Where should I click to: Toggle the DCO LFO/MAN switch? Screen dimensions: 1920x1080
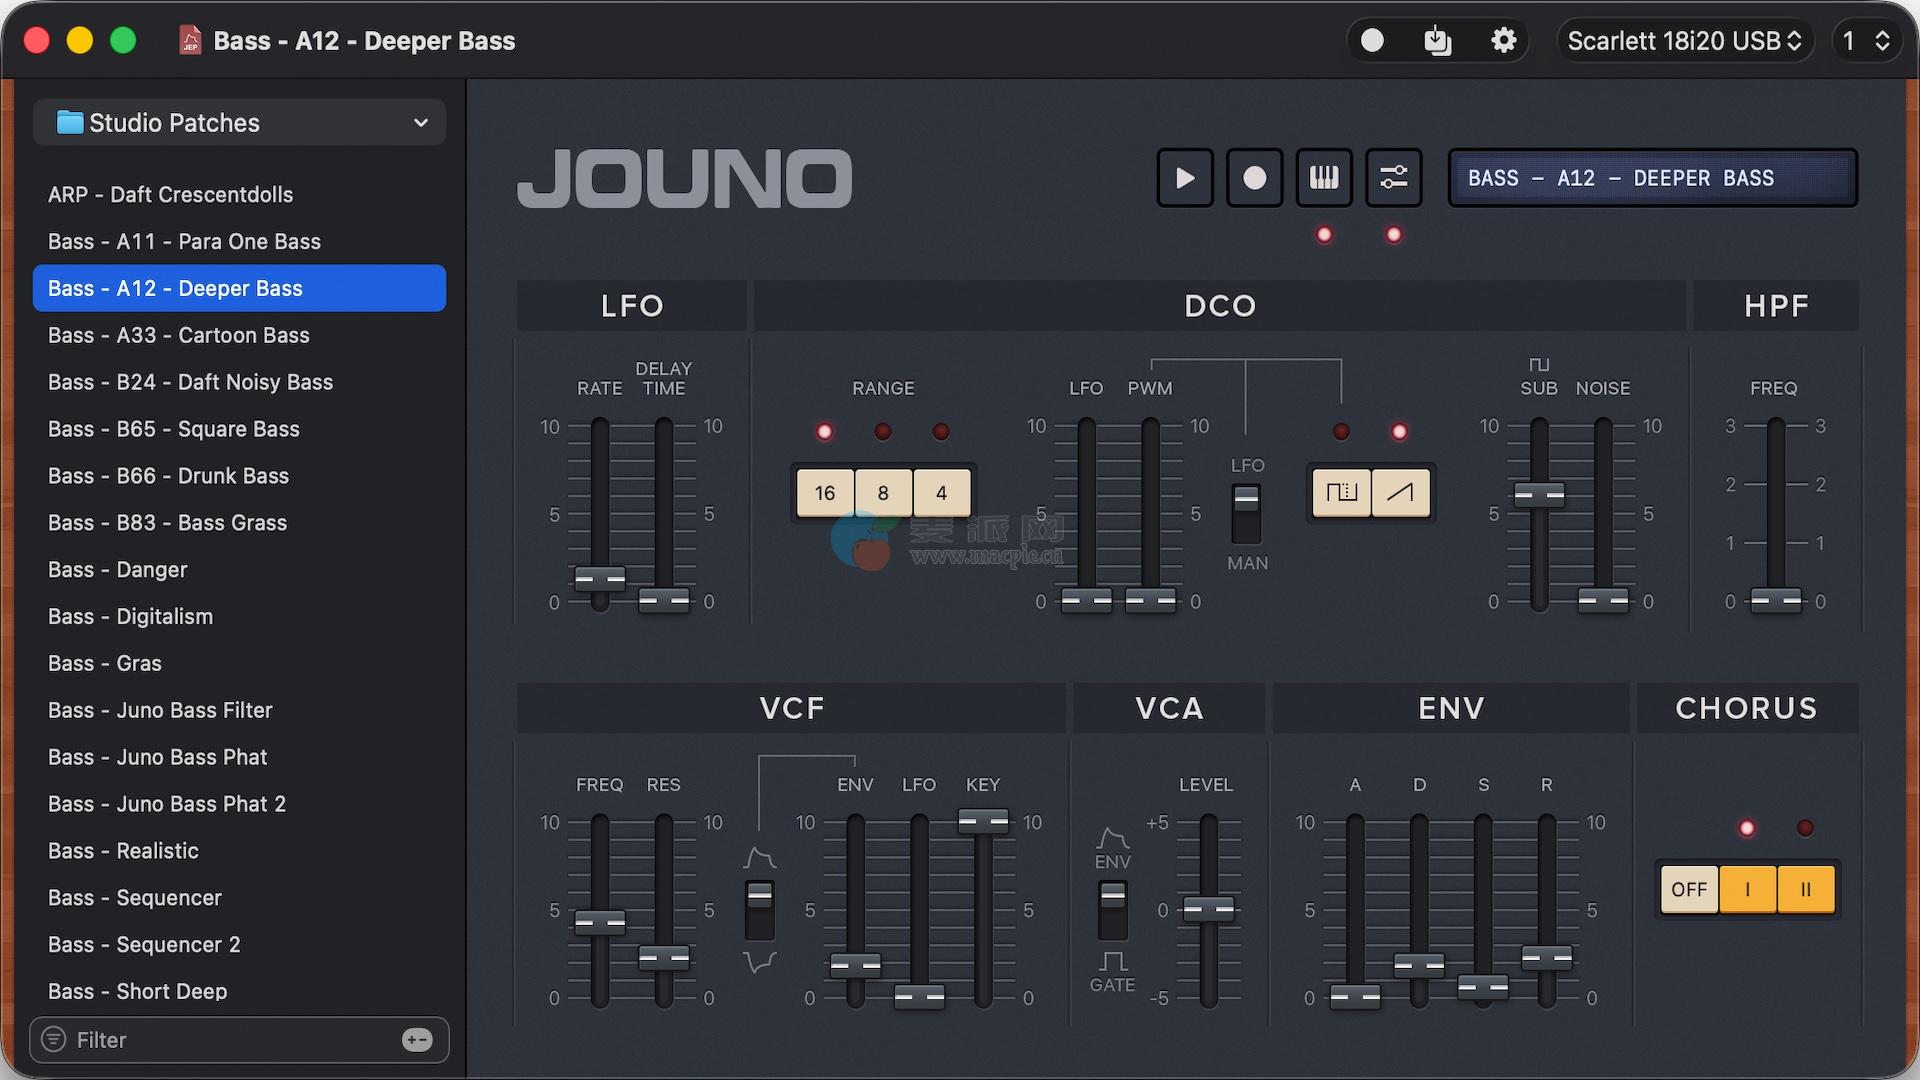tap(1246, 513)
